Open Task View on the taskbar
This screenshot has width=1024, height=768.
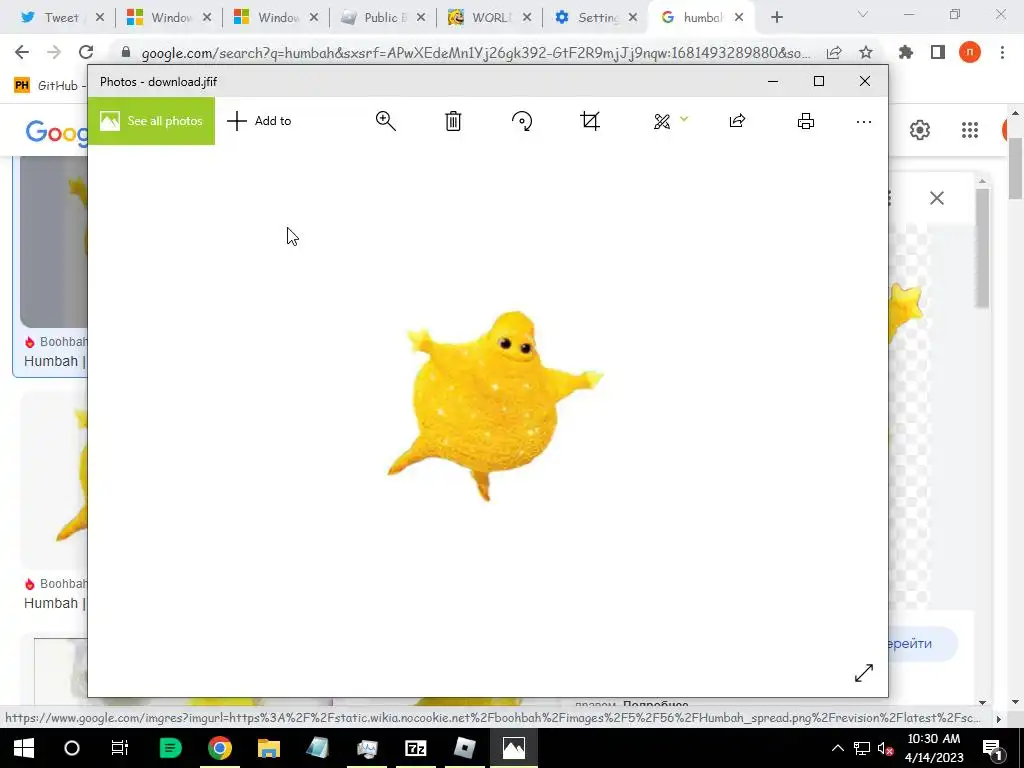(120, 748)
